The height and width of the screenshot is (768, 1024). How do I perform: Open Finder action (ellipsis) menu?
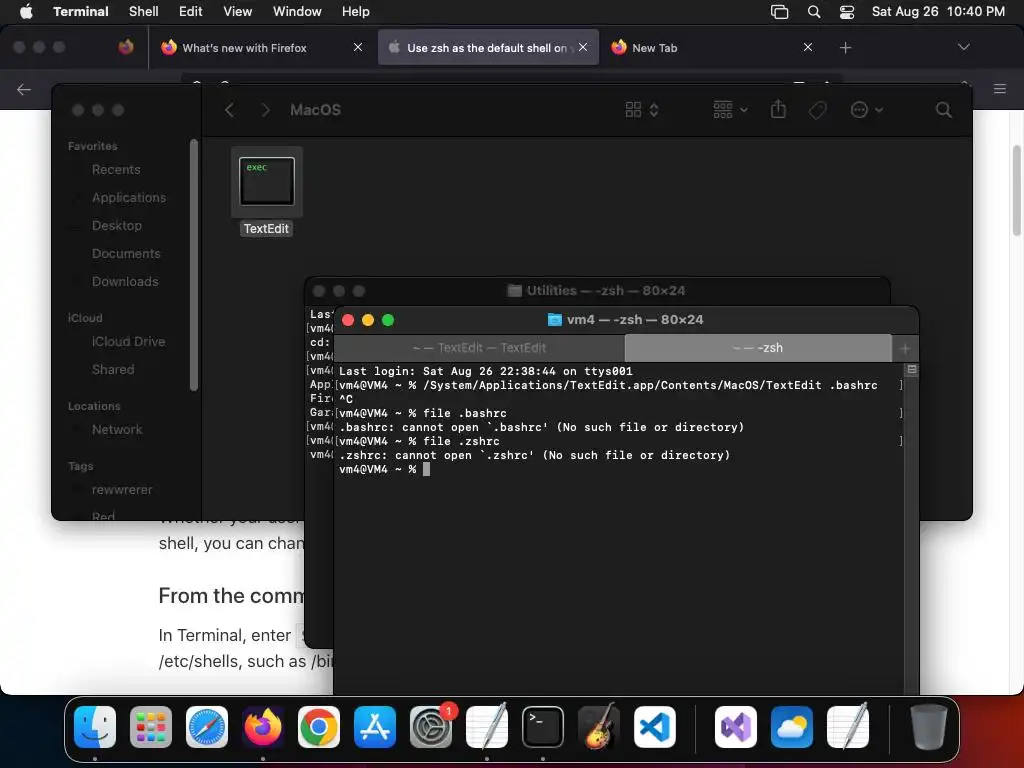866,110
